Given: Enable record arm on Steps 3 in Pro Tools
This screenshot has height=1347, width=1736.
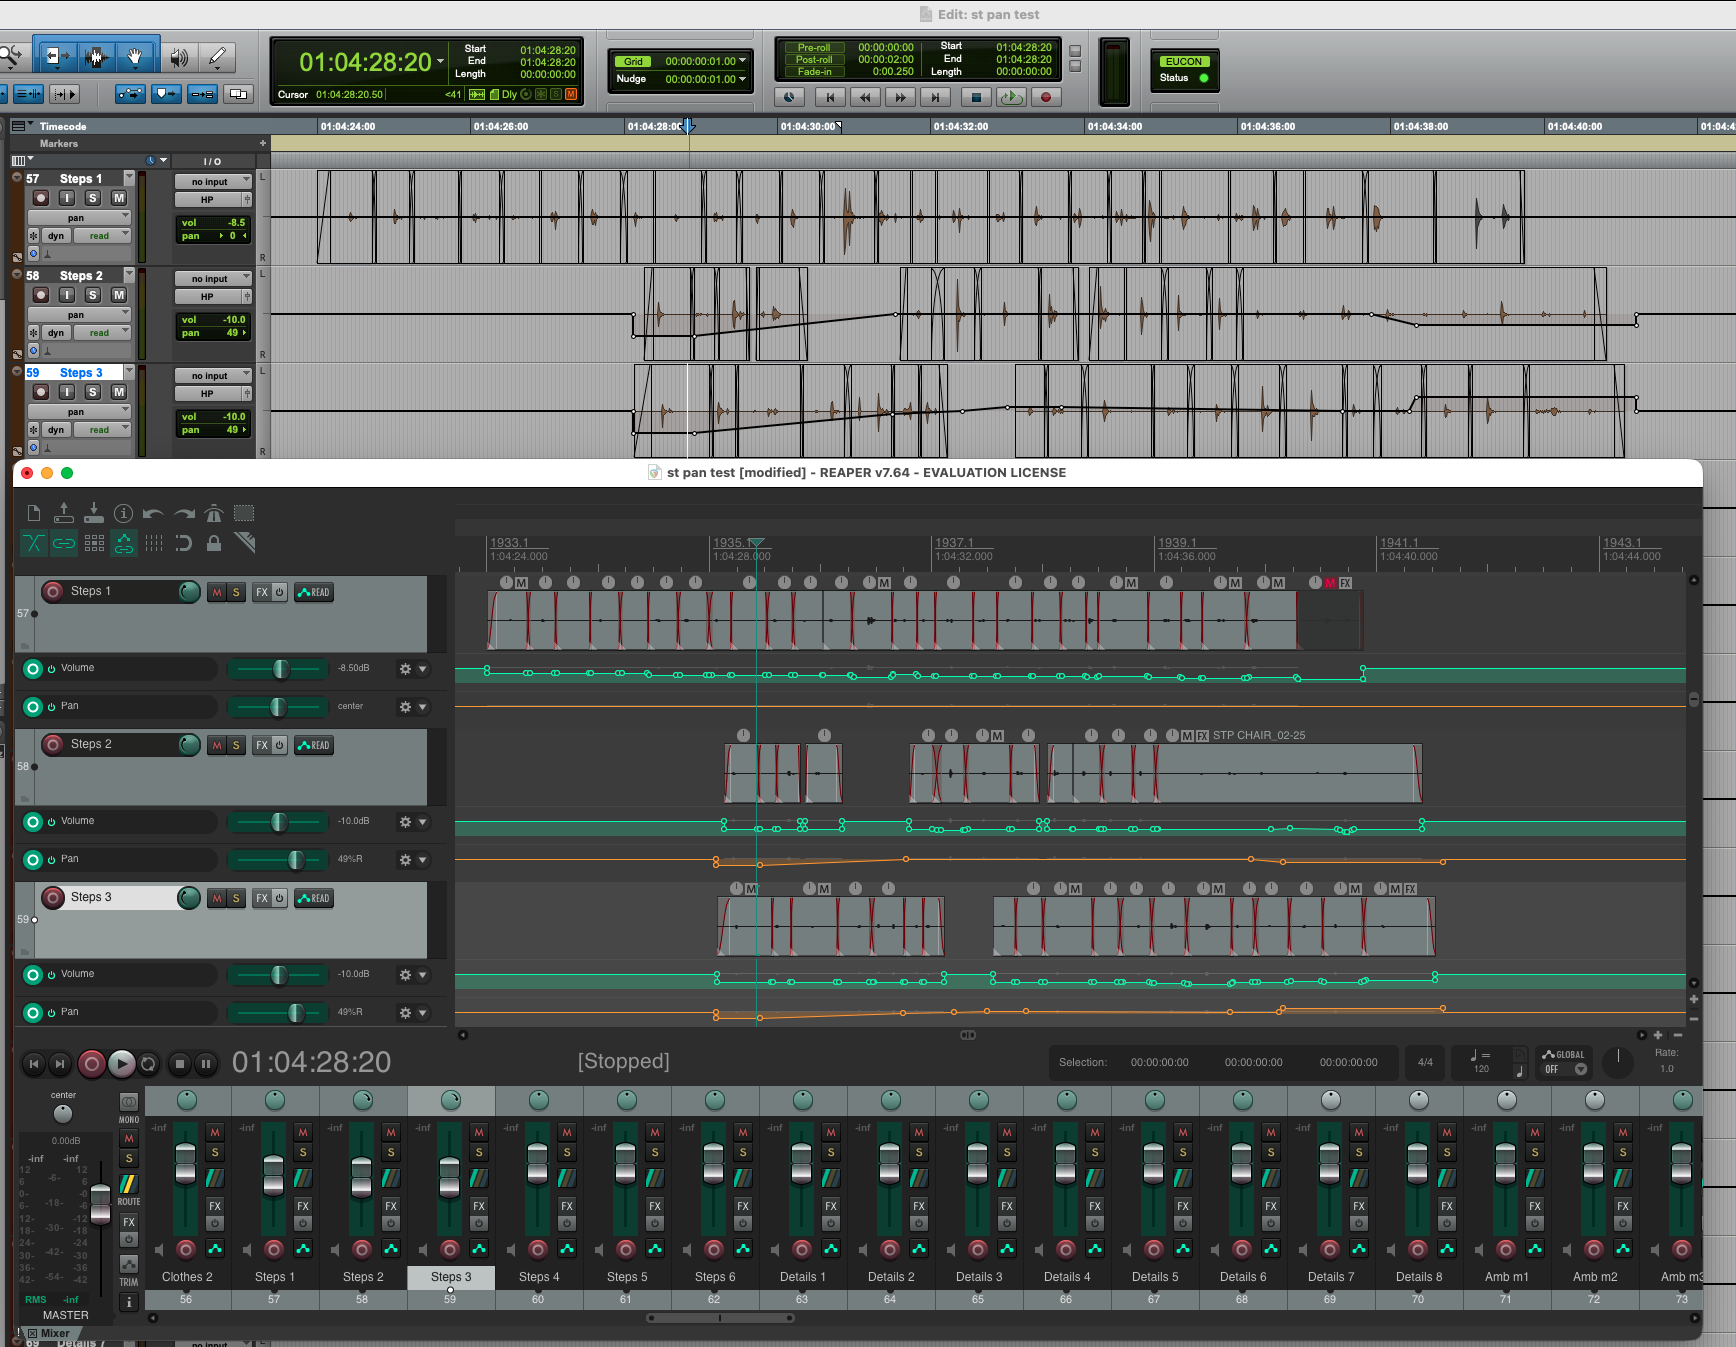Looking at the screenshot, I should [40, 391].
